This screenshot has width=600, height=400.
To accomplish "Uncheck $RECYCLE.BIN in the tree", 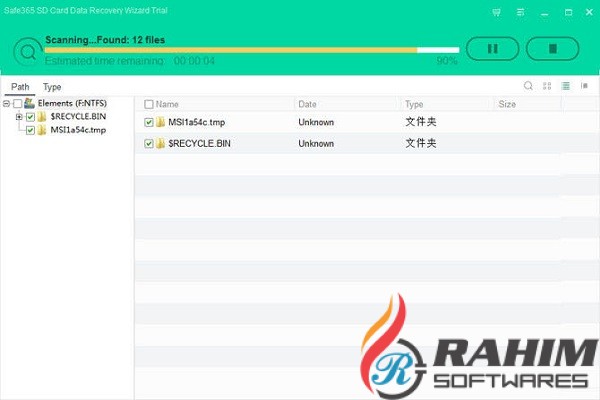I will 30,117.
